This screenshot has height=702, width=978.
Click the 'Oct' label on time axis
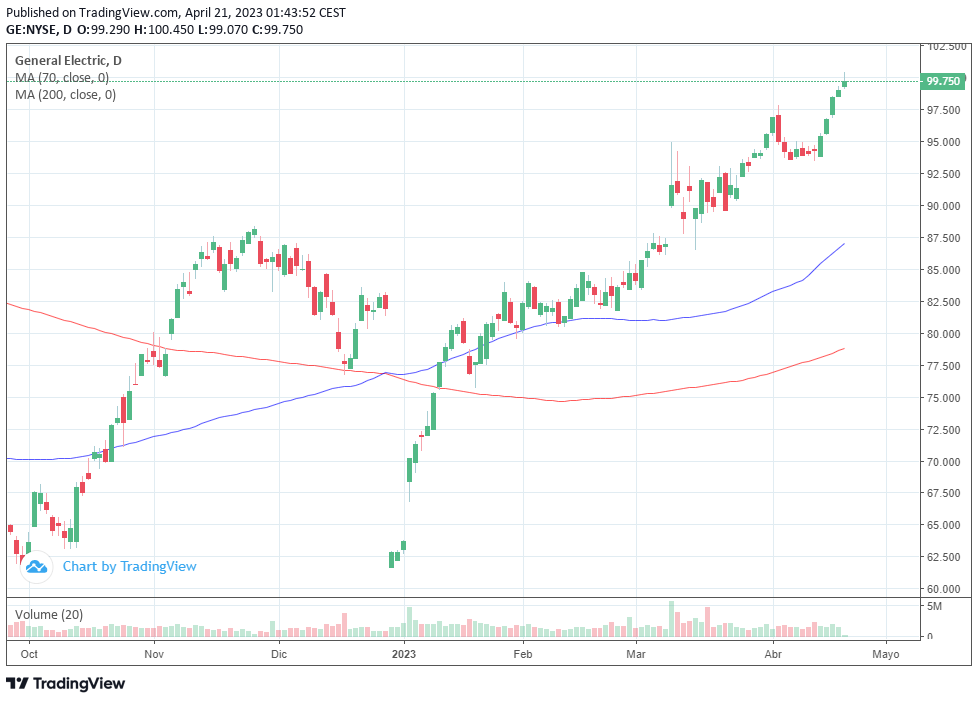[x=29, y=654]
